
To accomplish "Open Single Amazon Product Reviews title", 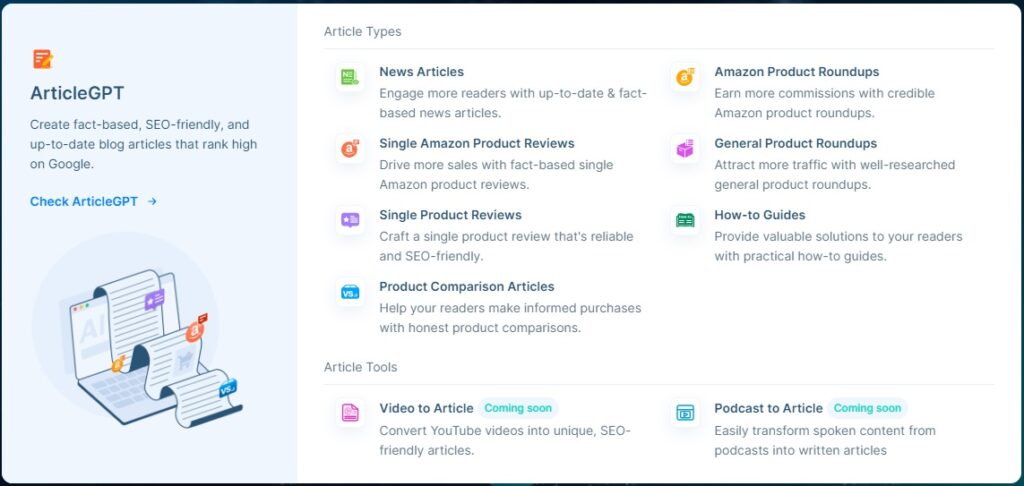I will click(x=477, y=143).
